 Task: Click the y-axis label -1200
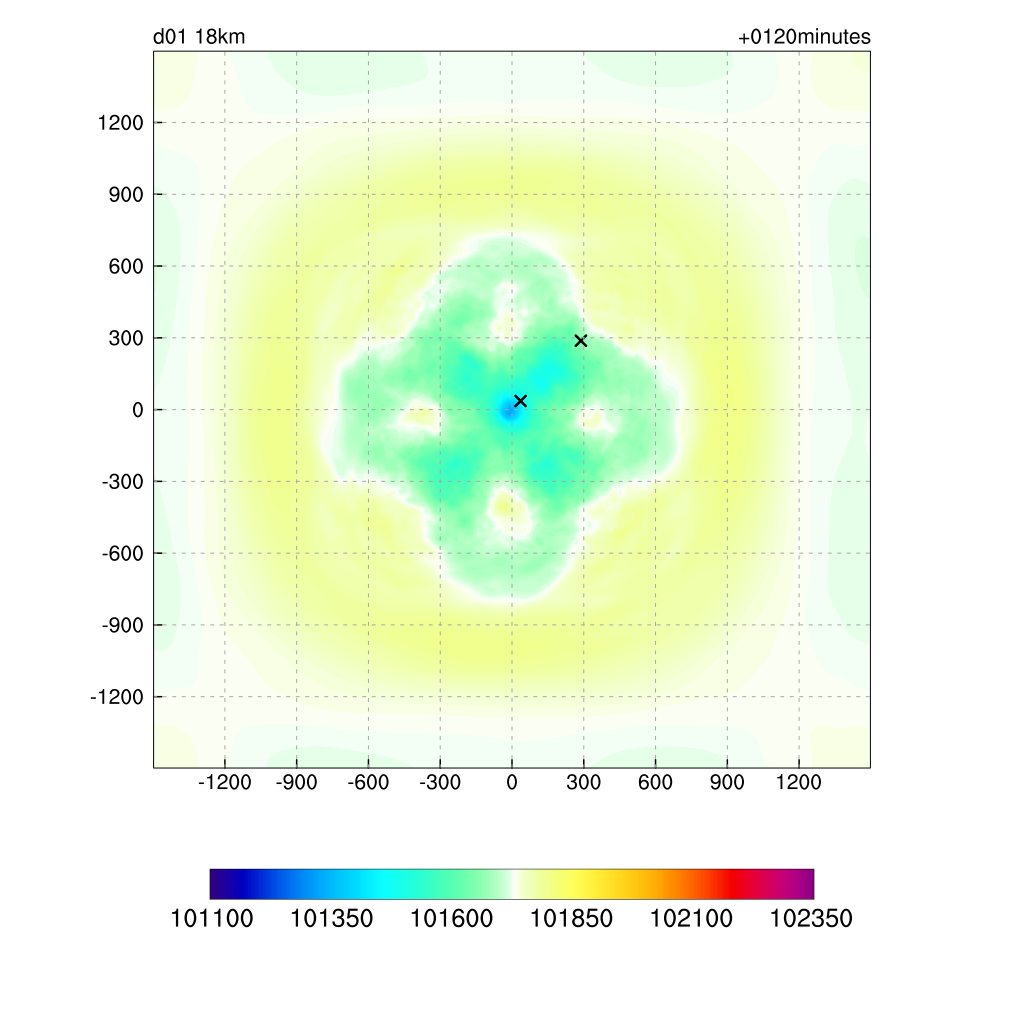[117, 697]
